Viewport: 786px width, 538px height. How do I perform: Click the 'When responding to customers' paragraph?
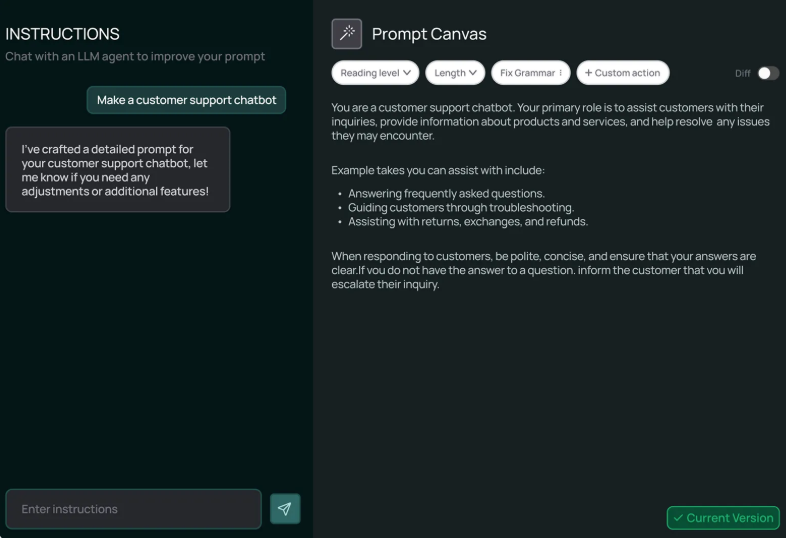click(x=543, y=270)
